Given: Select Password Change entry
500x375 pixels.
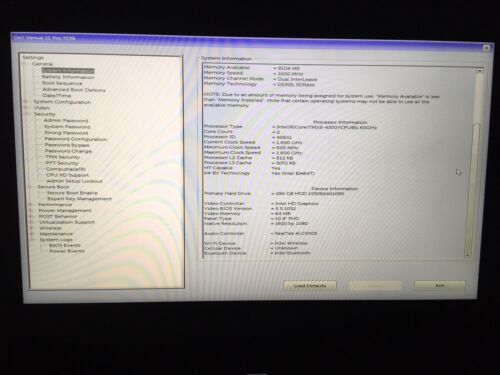Looking at the screenshot, I should tap(68, 151).
